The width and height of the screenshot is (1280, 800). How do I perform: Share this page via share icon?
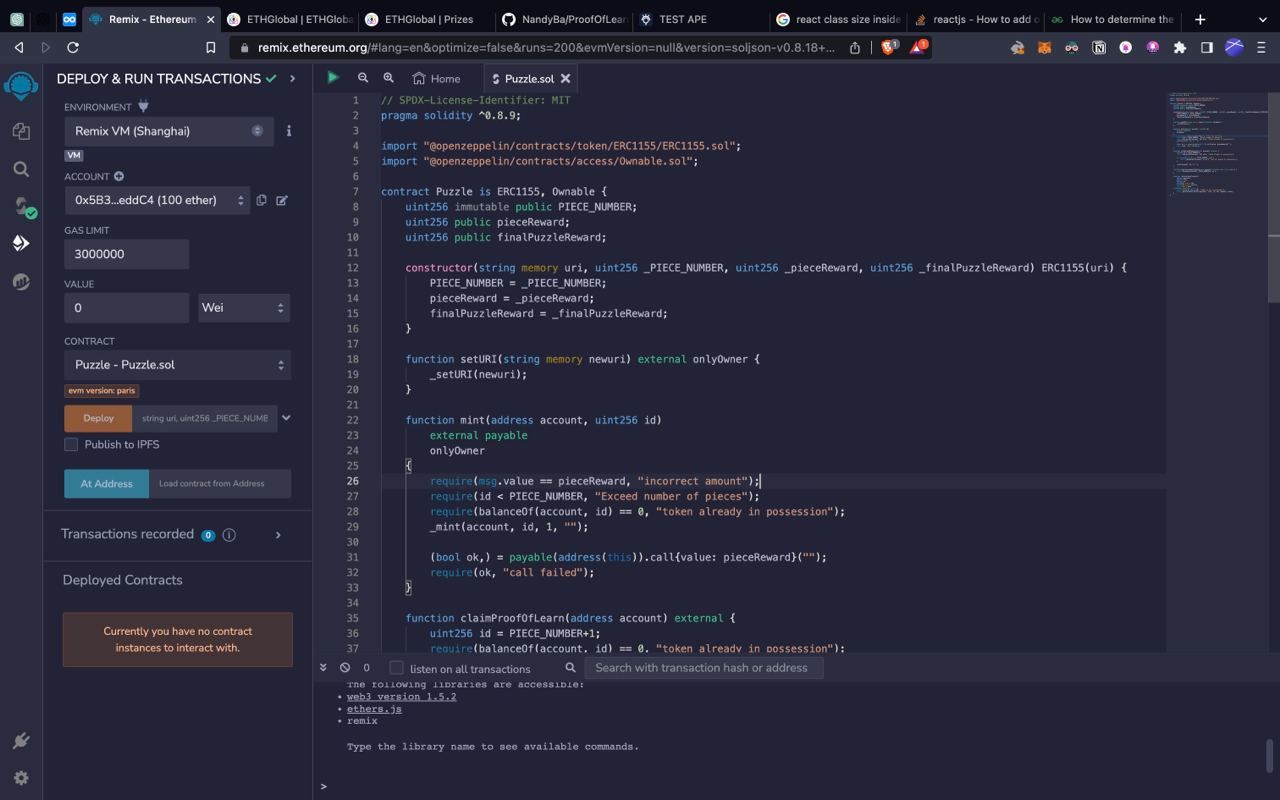click(855, 47)
